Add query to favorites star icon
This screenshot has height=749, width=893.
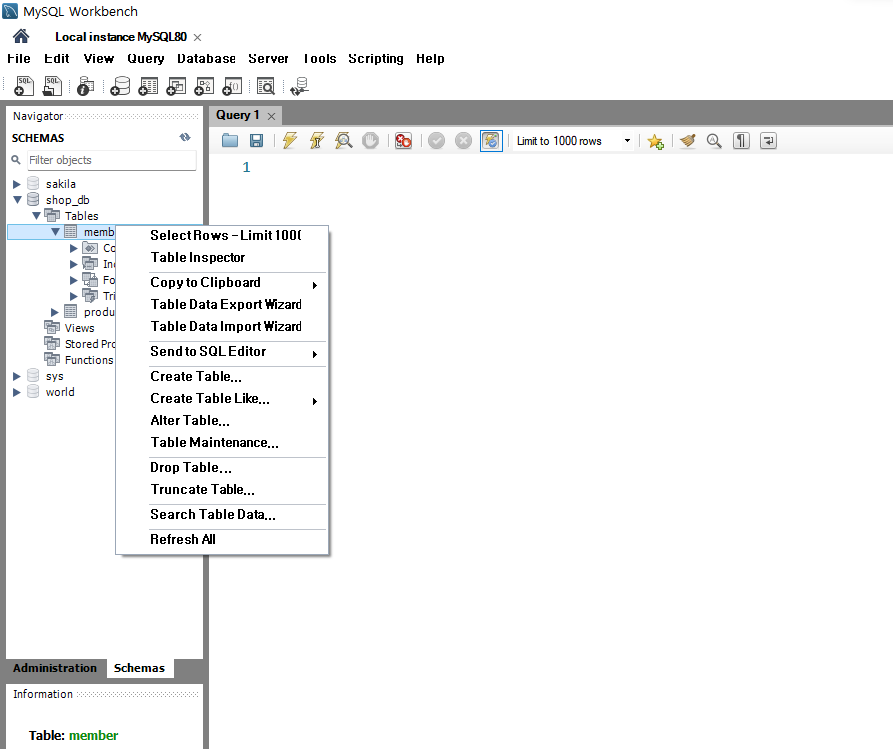[x=656, y=141]
